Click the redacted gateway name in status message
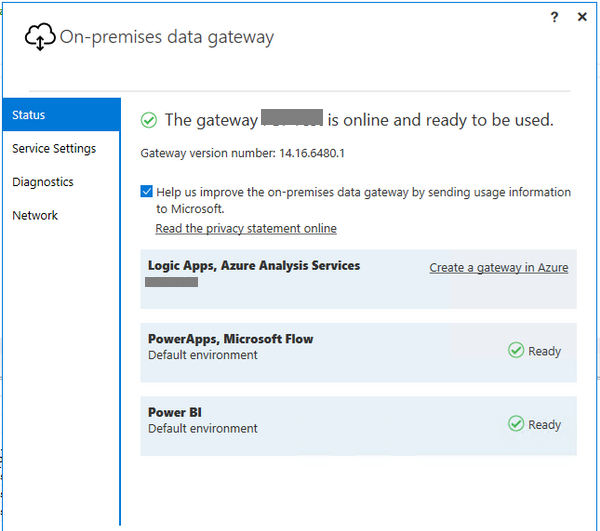Image resolution: width=600 pixels, height=531 pixels. (292, 117)
